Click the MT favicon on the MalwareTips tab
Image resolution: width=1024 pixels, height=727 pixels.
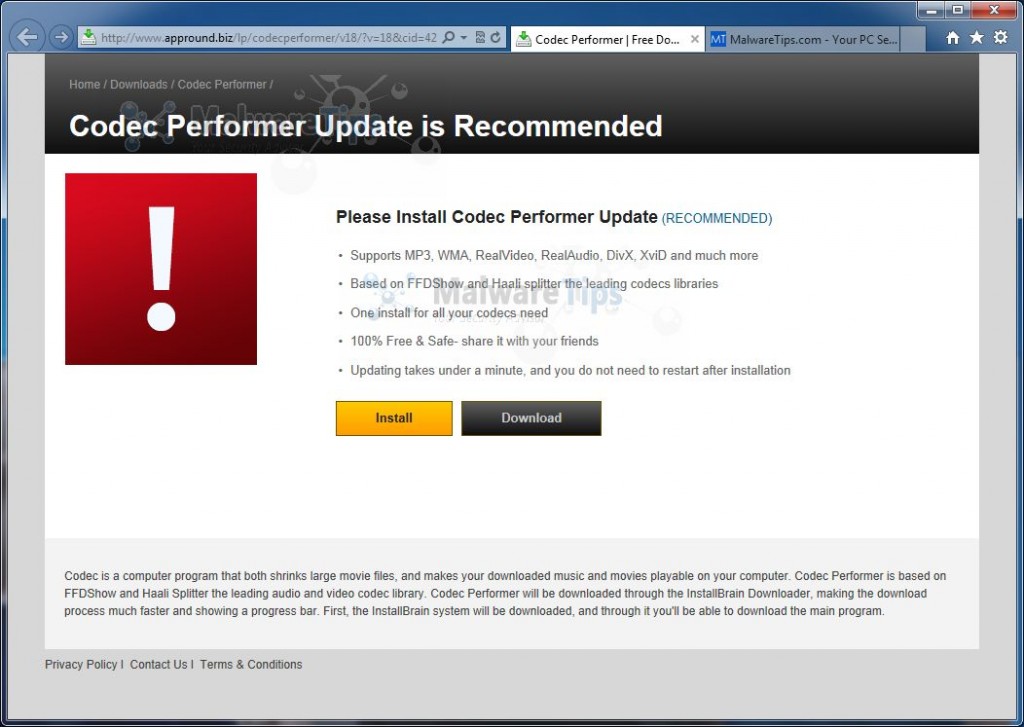coord(718,39)
